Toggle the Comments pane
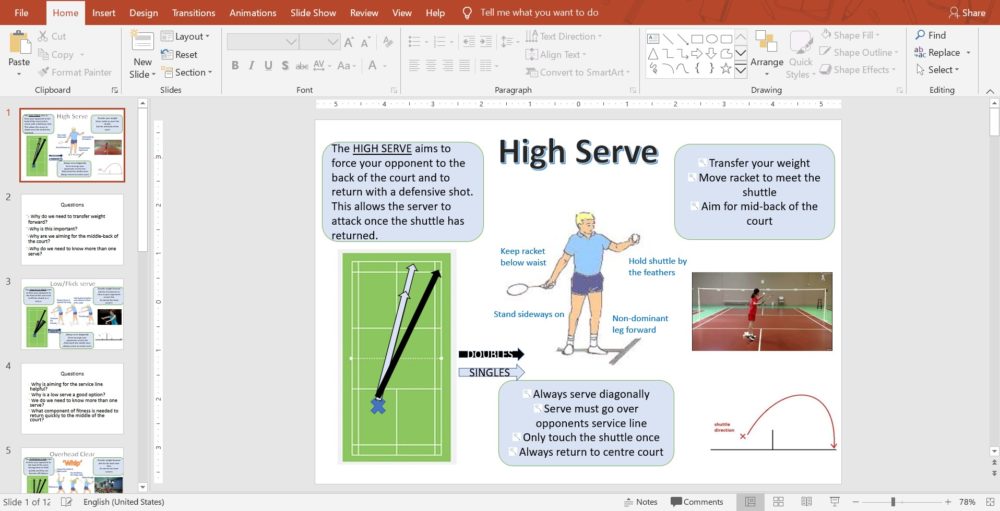The height and width of the screenshot is (511, 1000). click(x=697, y=501)
